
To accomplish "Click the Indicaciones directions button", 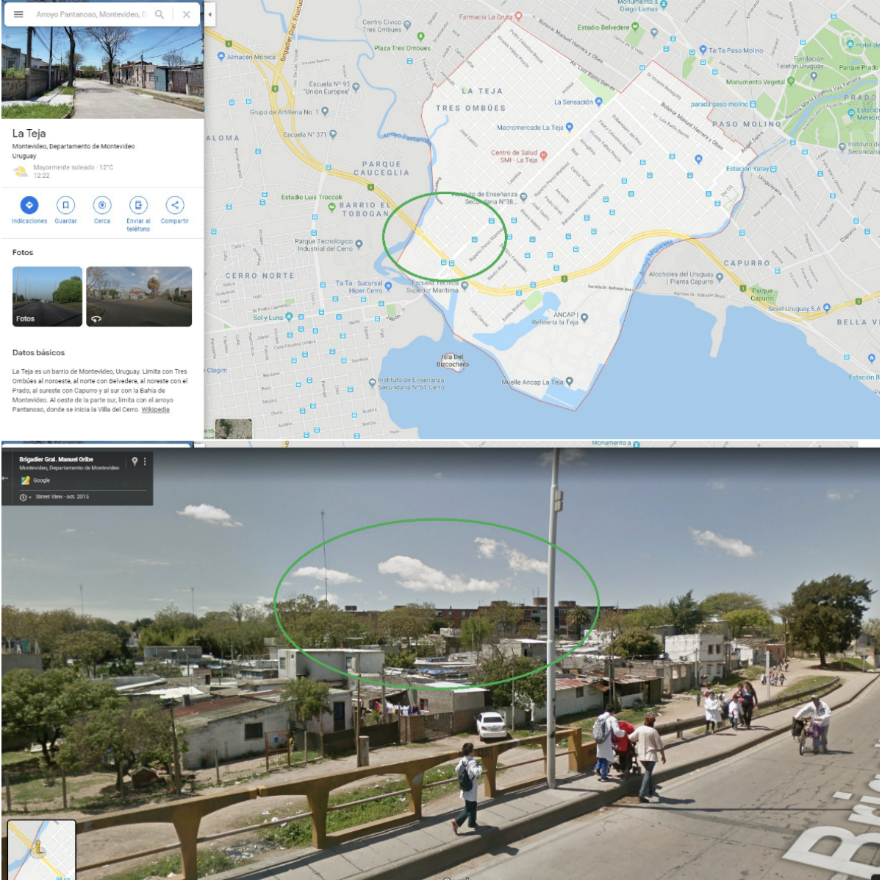I will pyautogui.click(x=29, y=205).
